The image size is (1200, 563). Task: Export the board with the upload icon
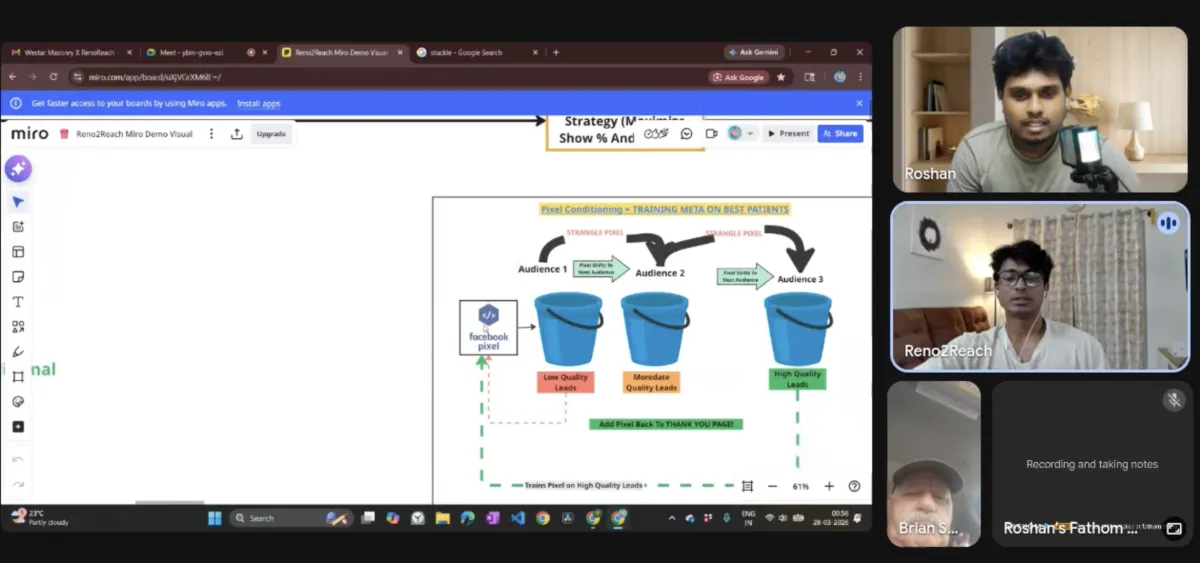pyautogui.click(x=237, y=134)
